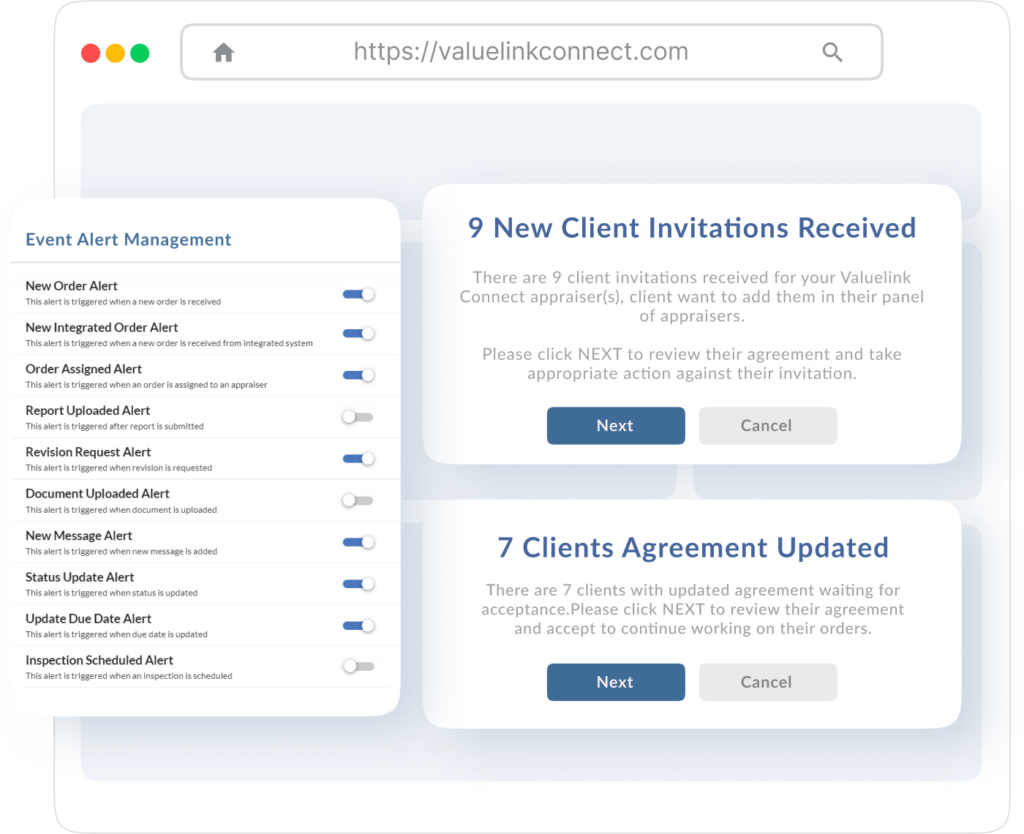
Task: Click the red browser window dot
Action: (91, 51)
